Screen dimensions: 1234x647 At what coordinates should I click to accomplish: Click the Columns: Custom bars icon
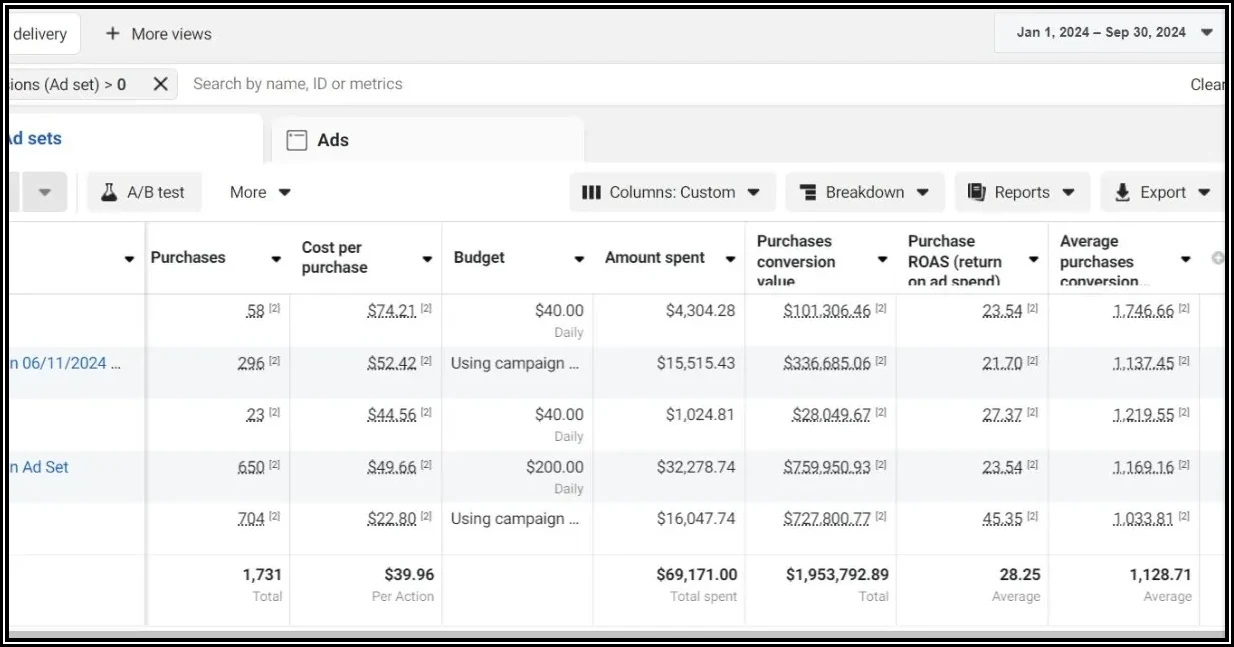tap(591, 193)
